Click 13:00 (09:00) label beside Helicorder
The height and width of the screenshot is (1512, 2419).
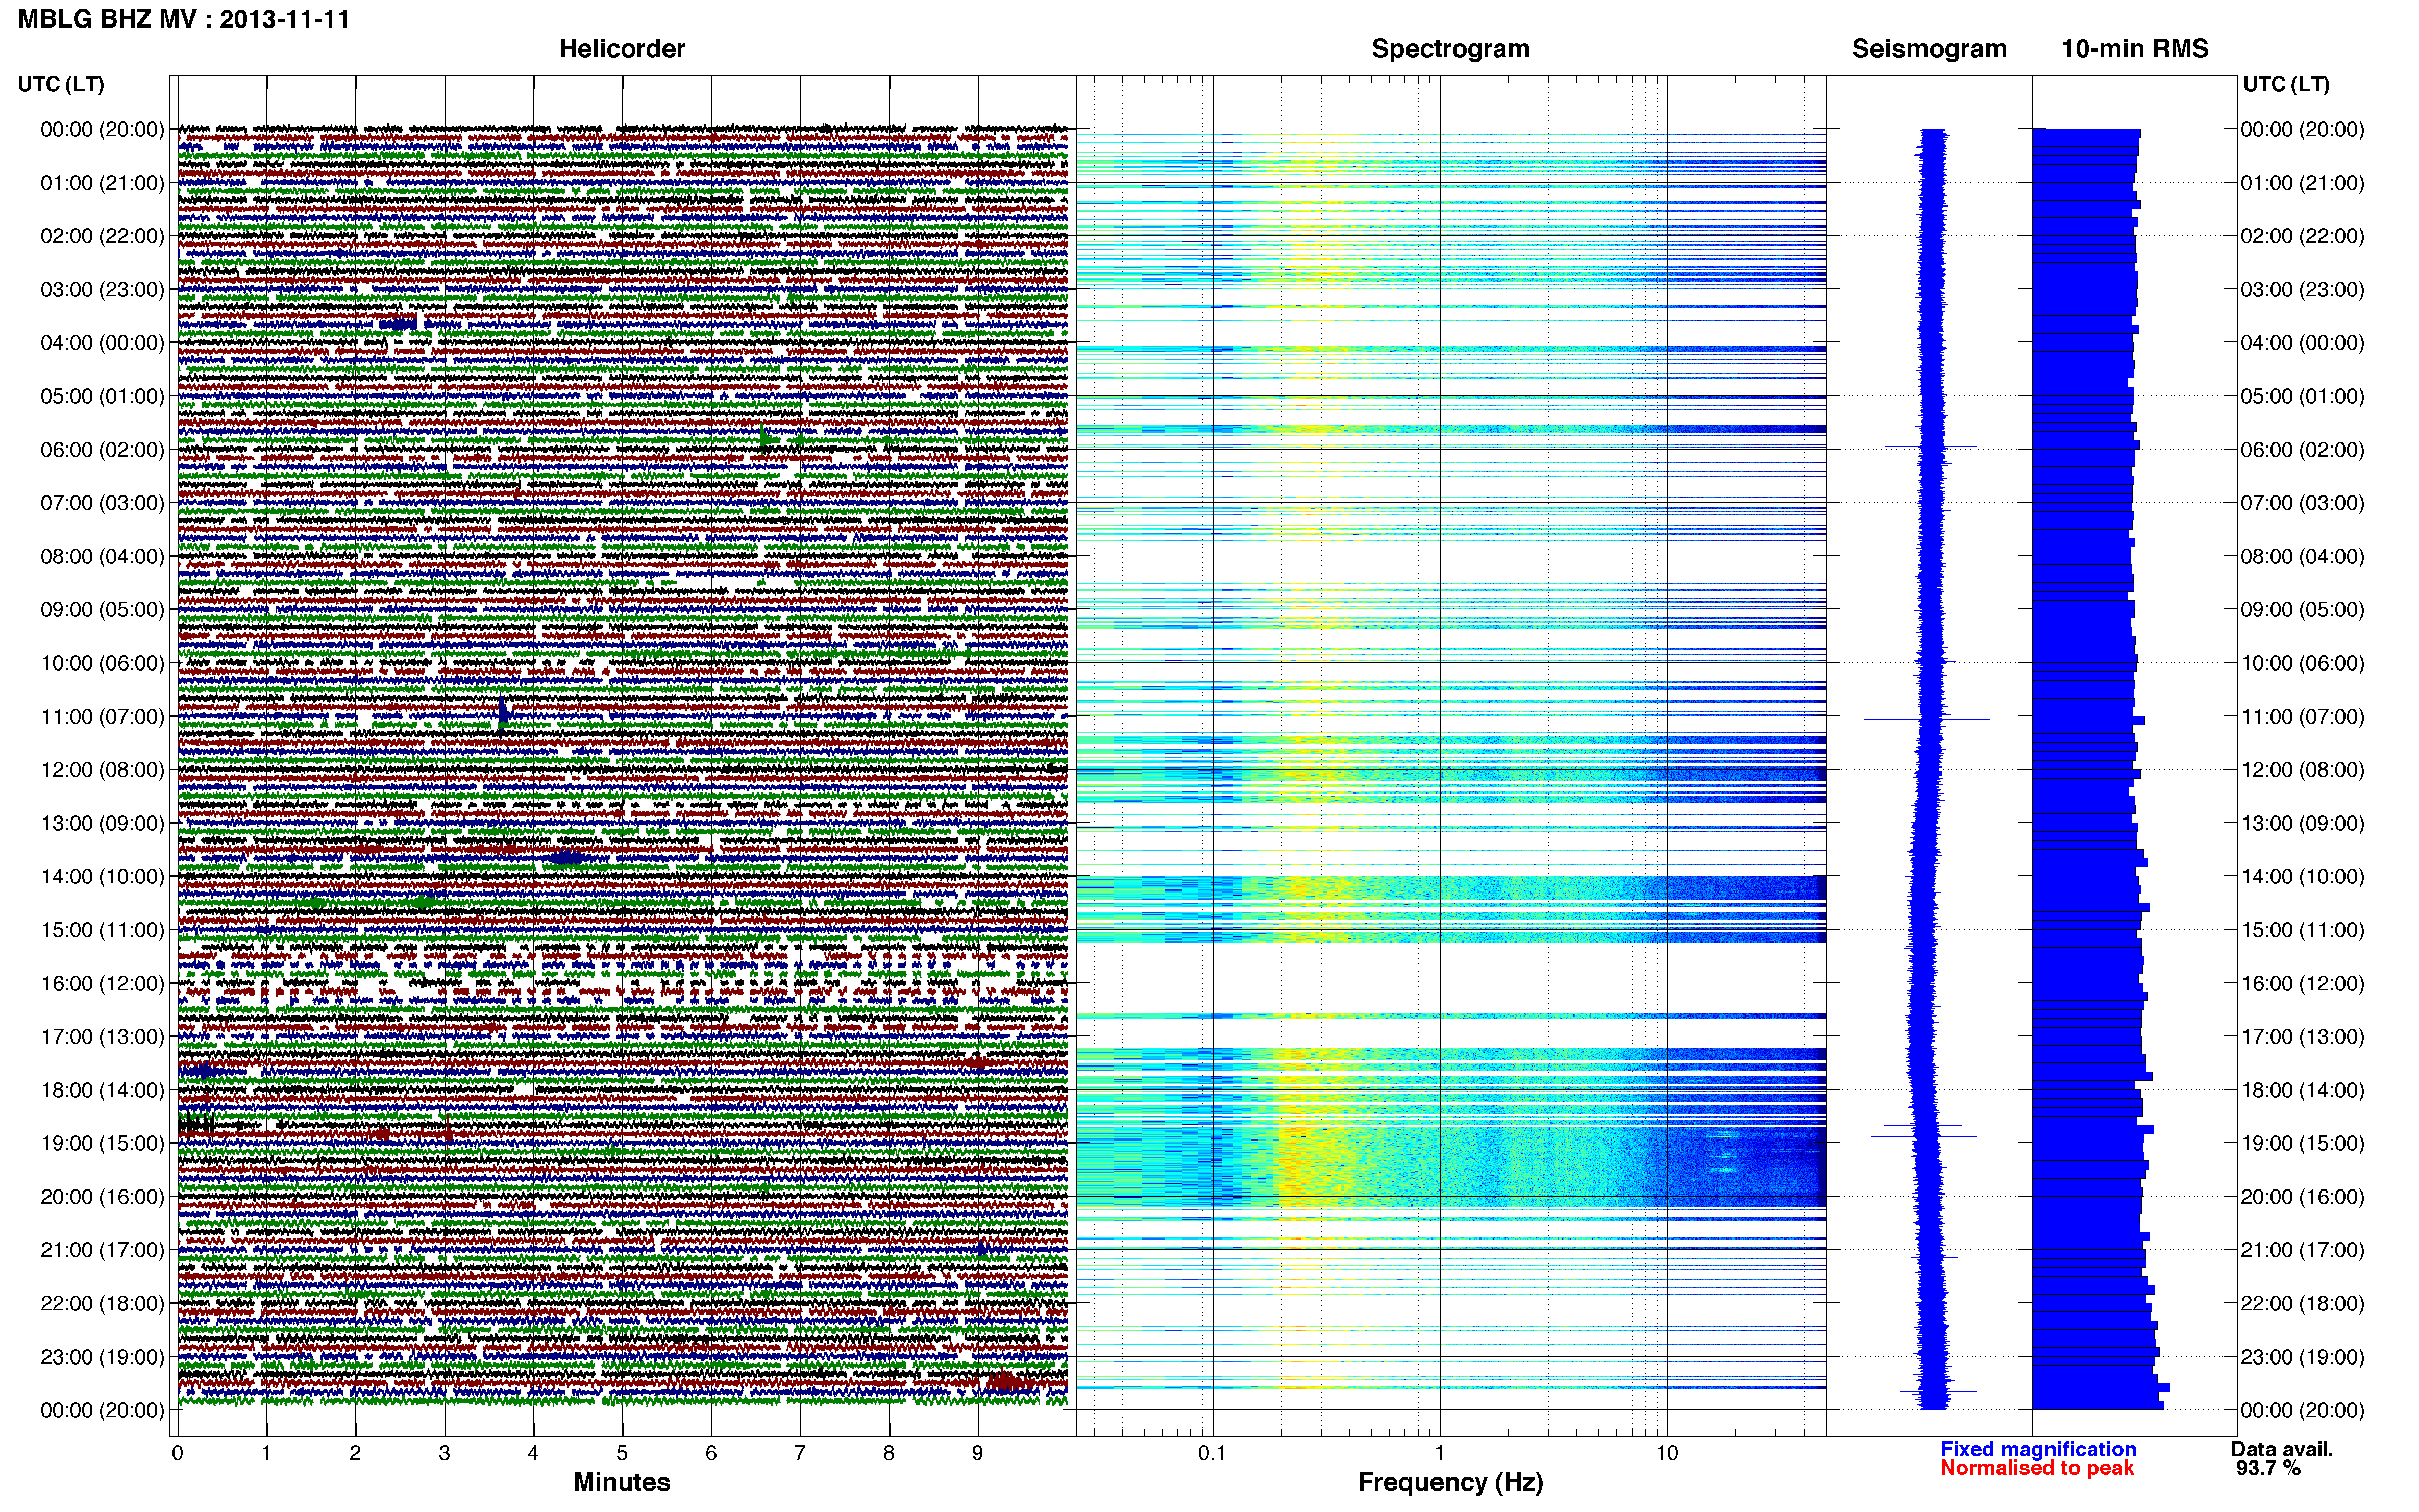pos(102,823)
